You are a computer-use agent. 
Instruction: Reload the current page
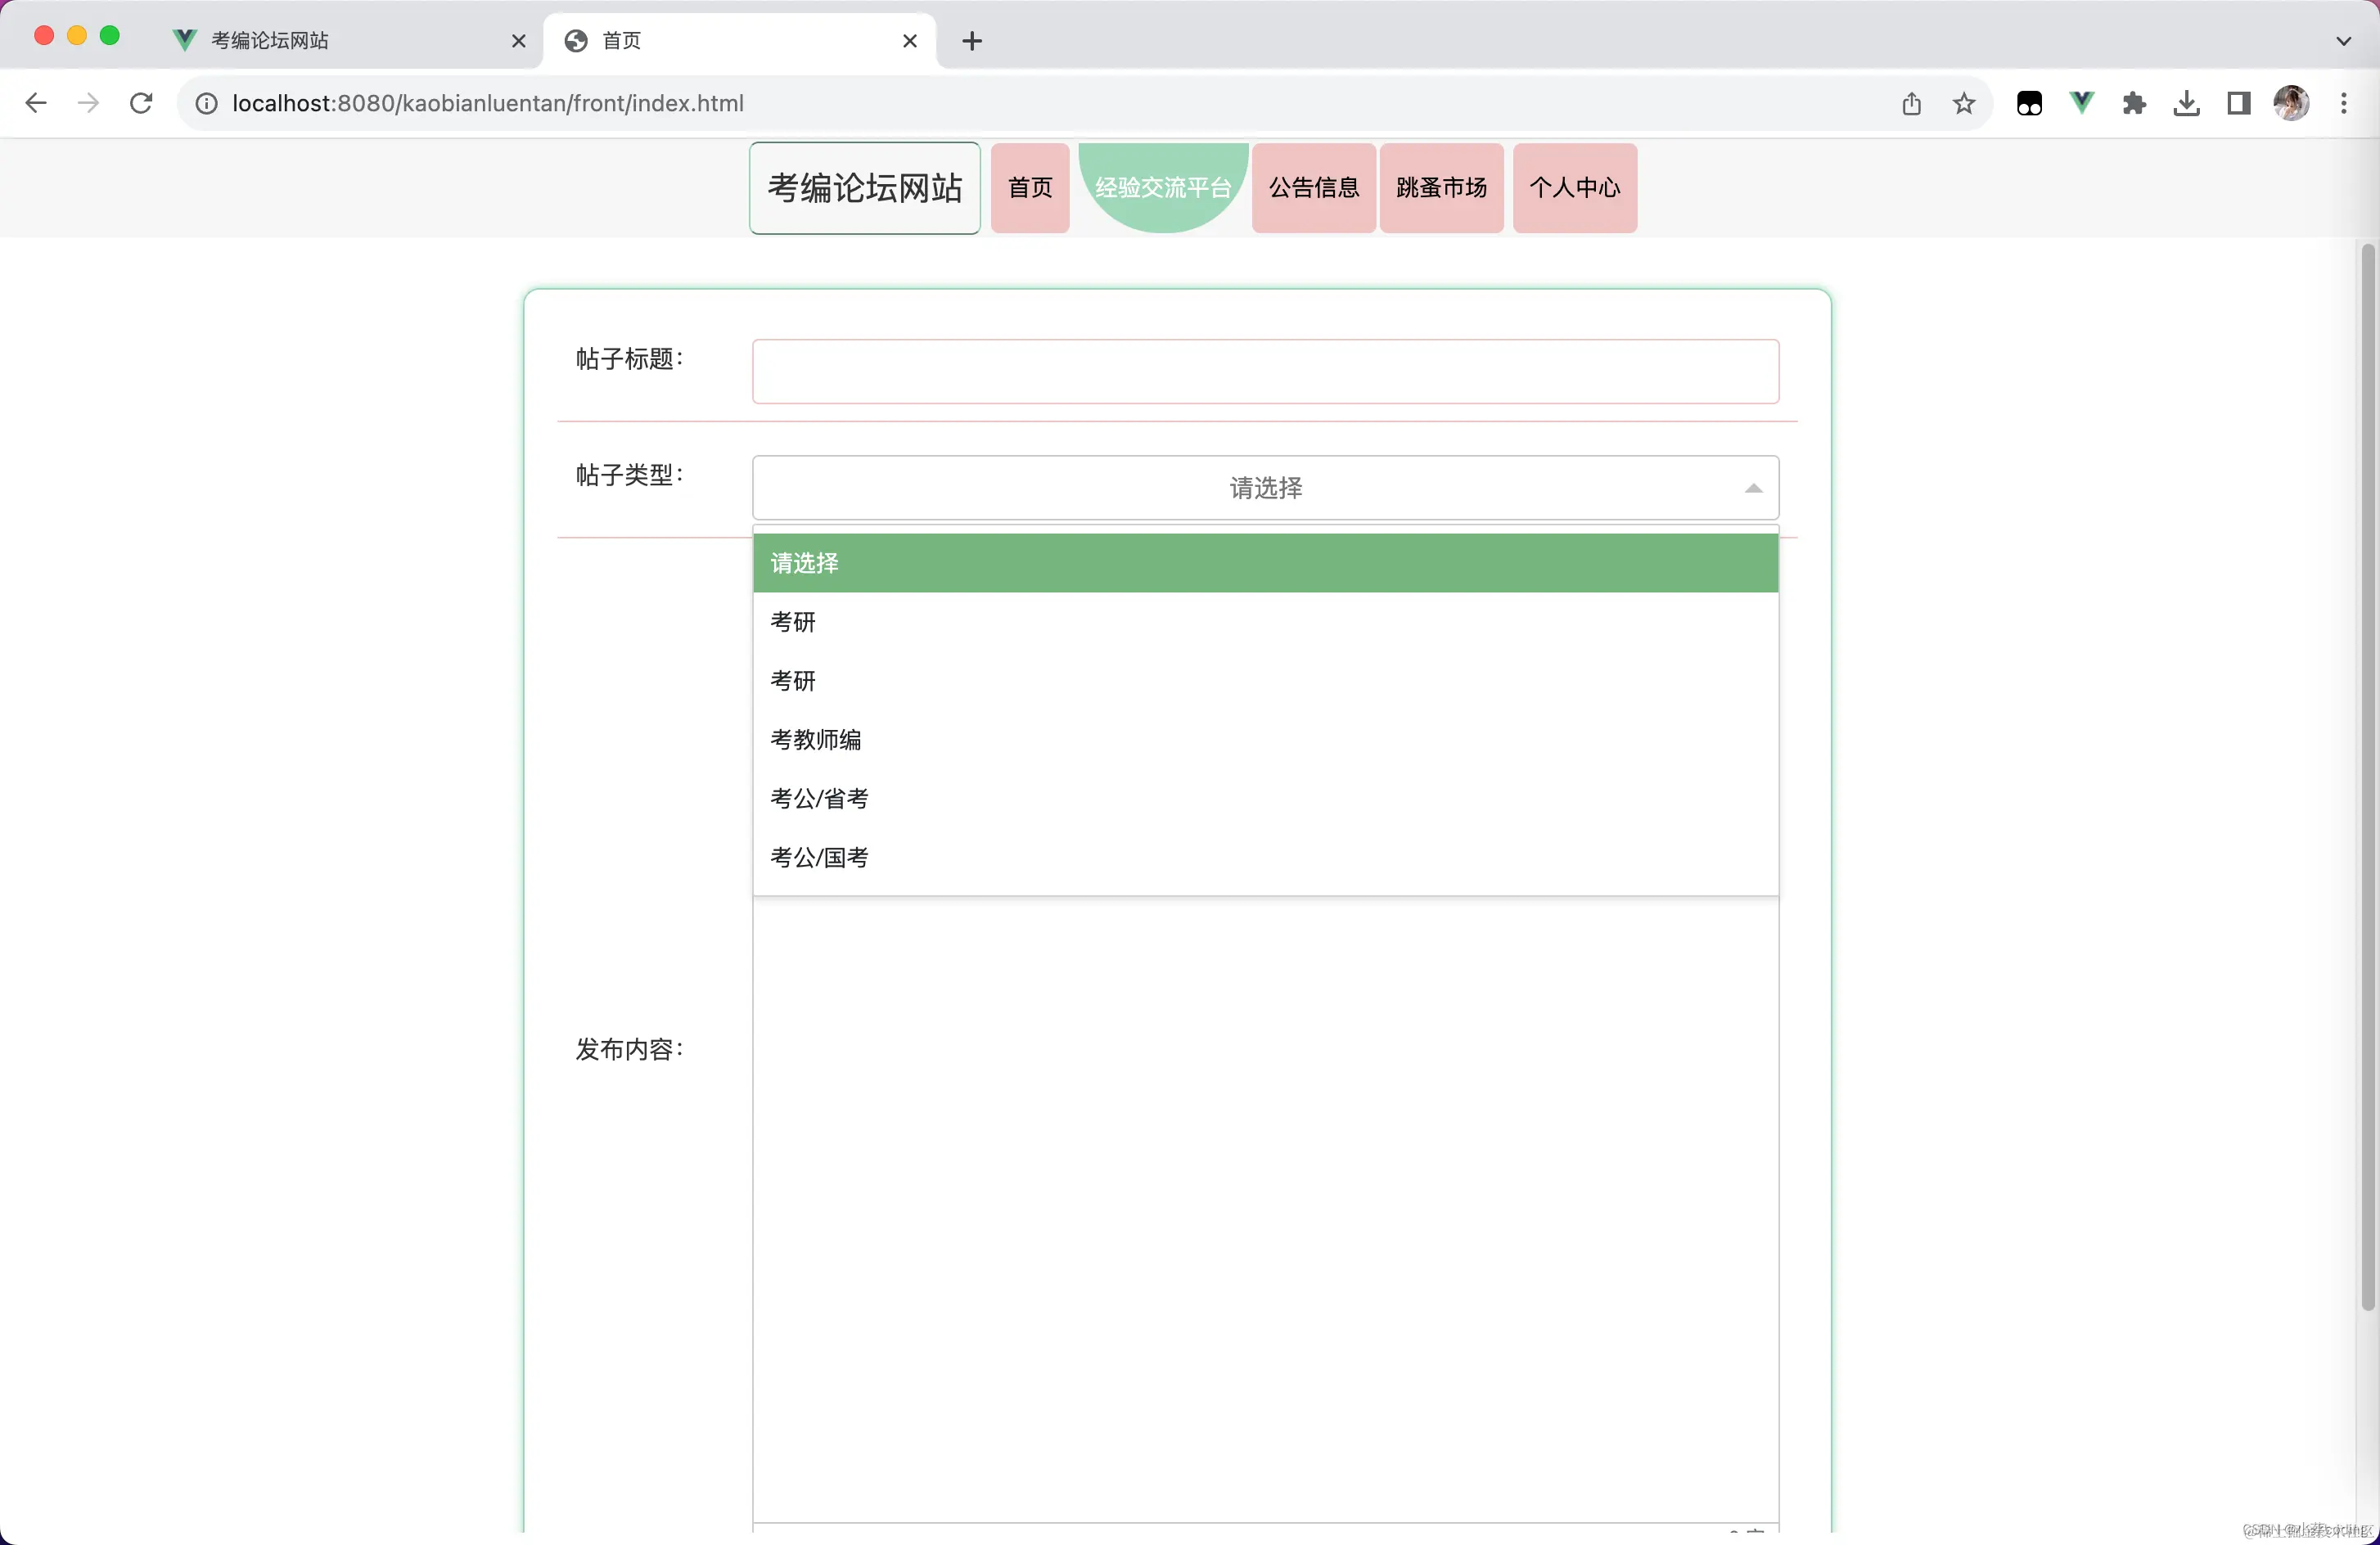point(140,102)
